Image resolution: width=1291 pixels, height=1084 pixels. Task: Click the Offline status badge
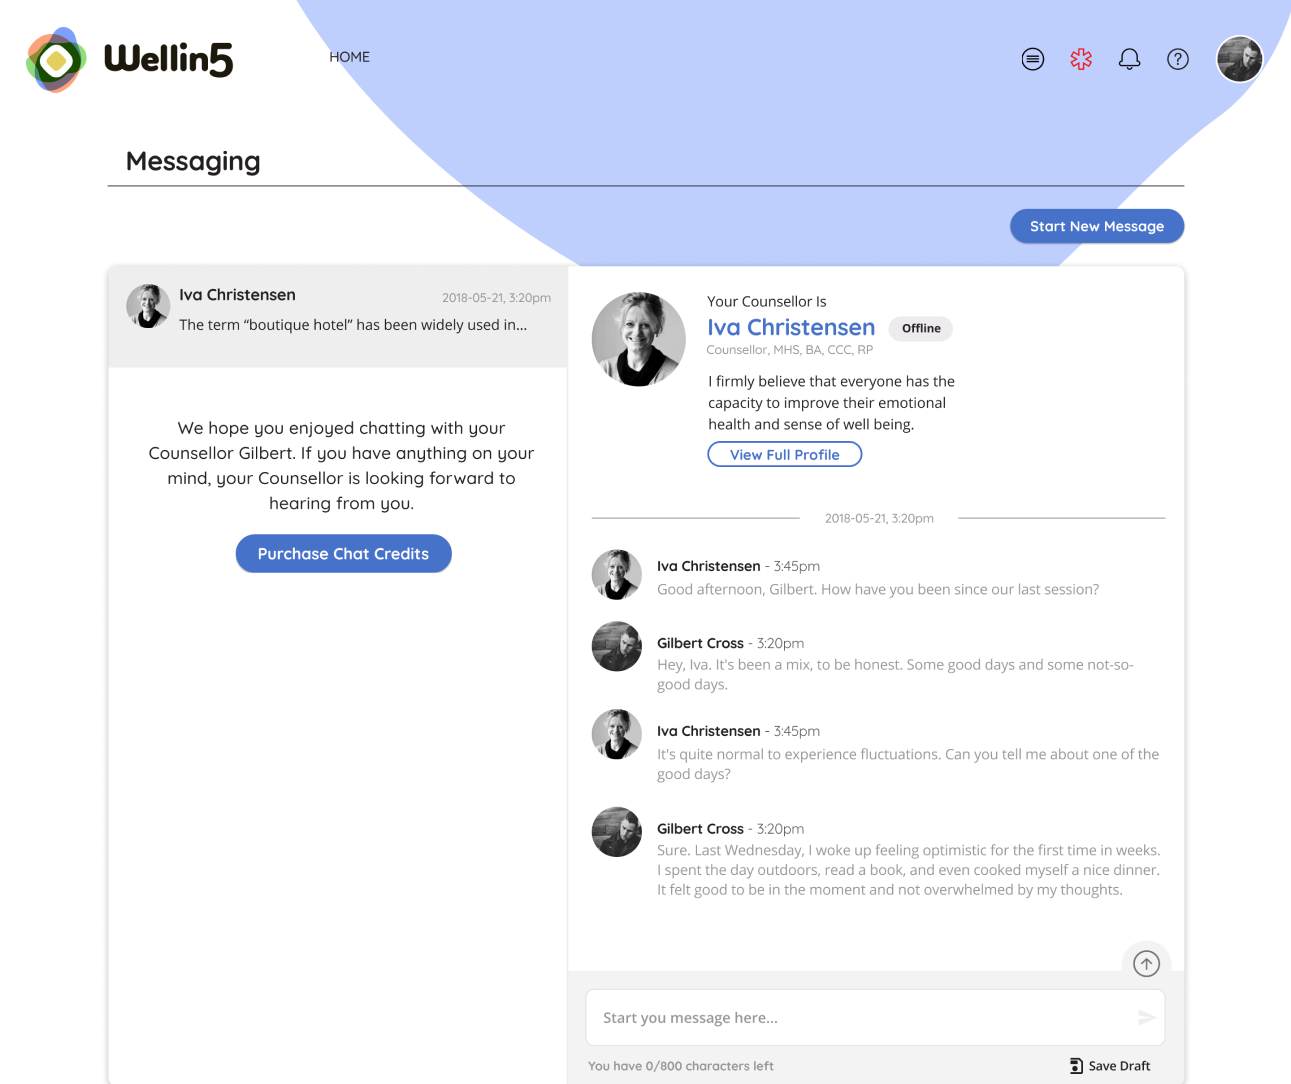[x=921, y=328]
